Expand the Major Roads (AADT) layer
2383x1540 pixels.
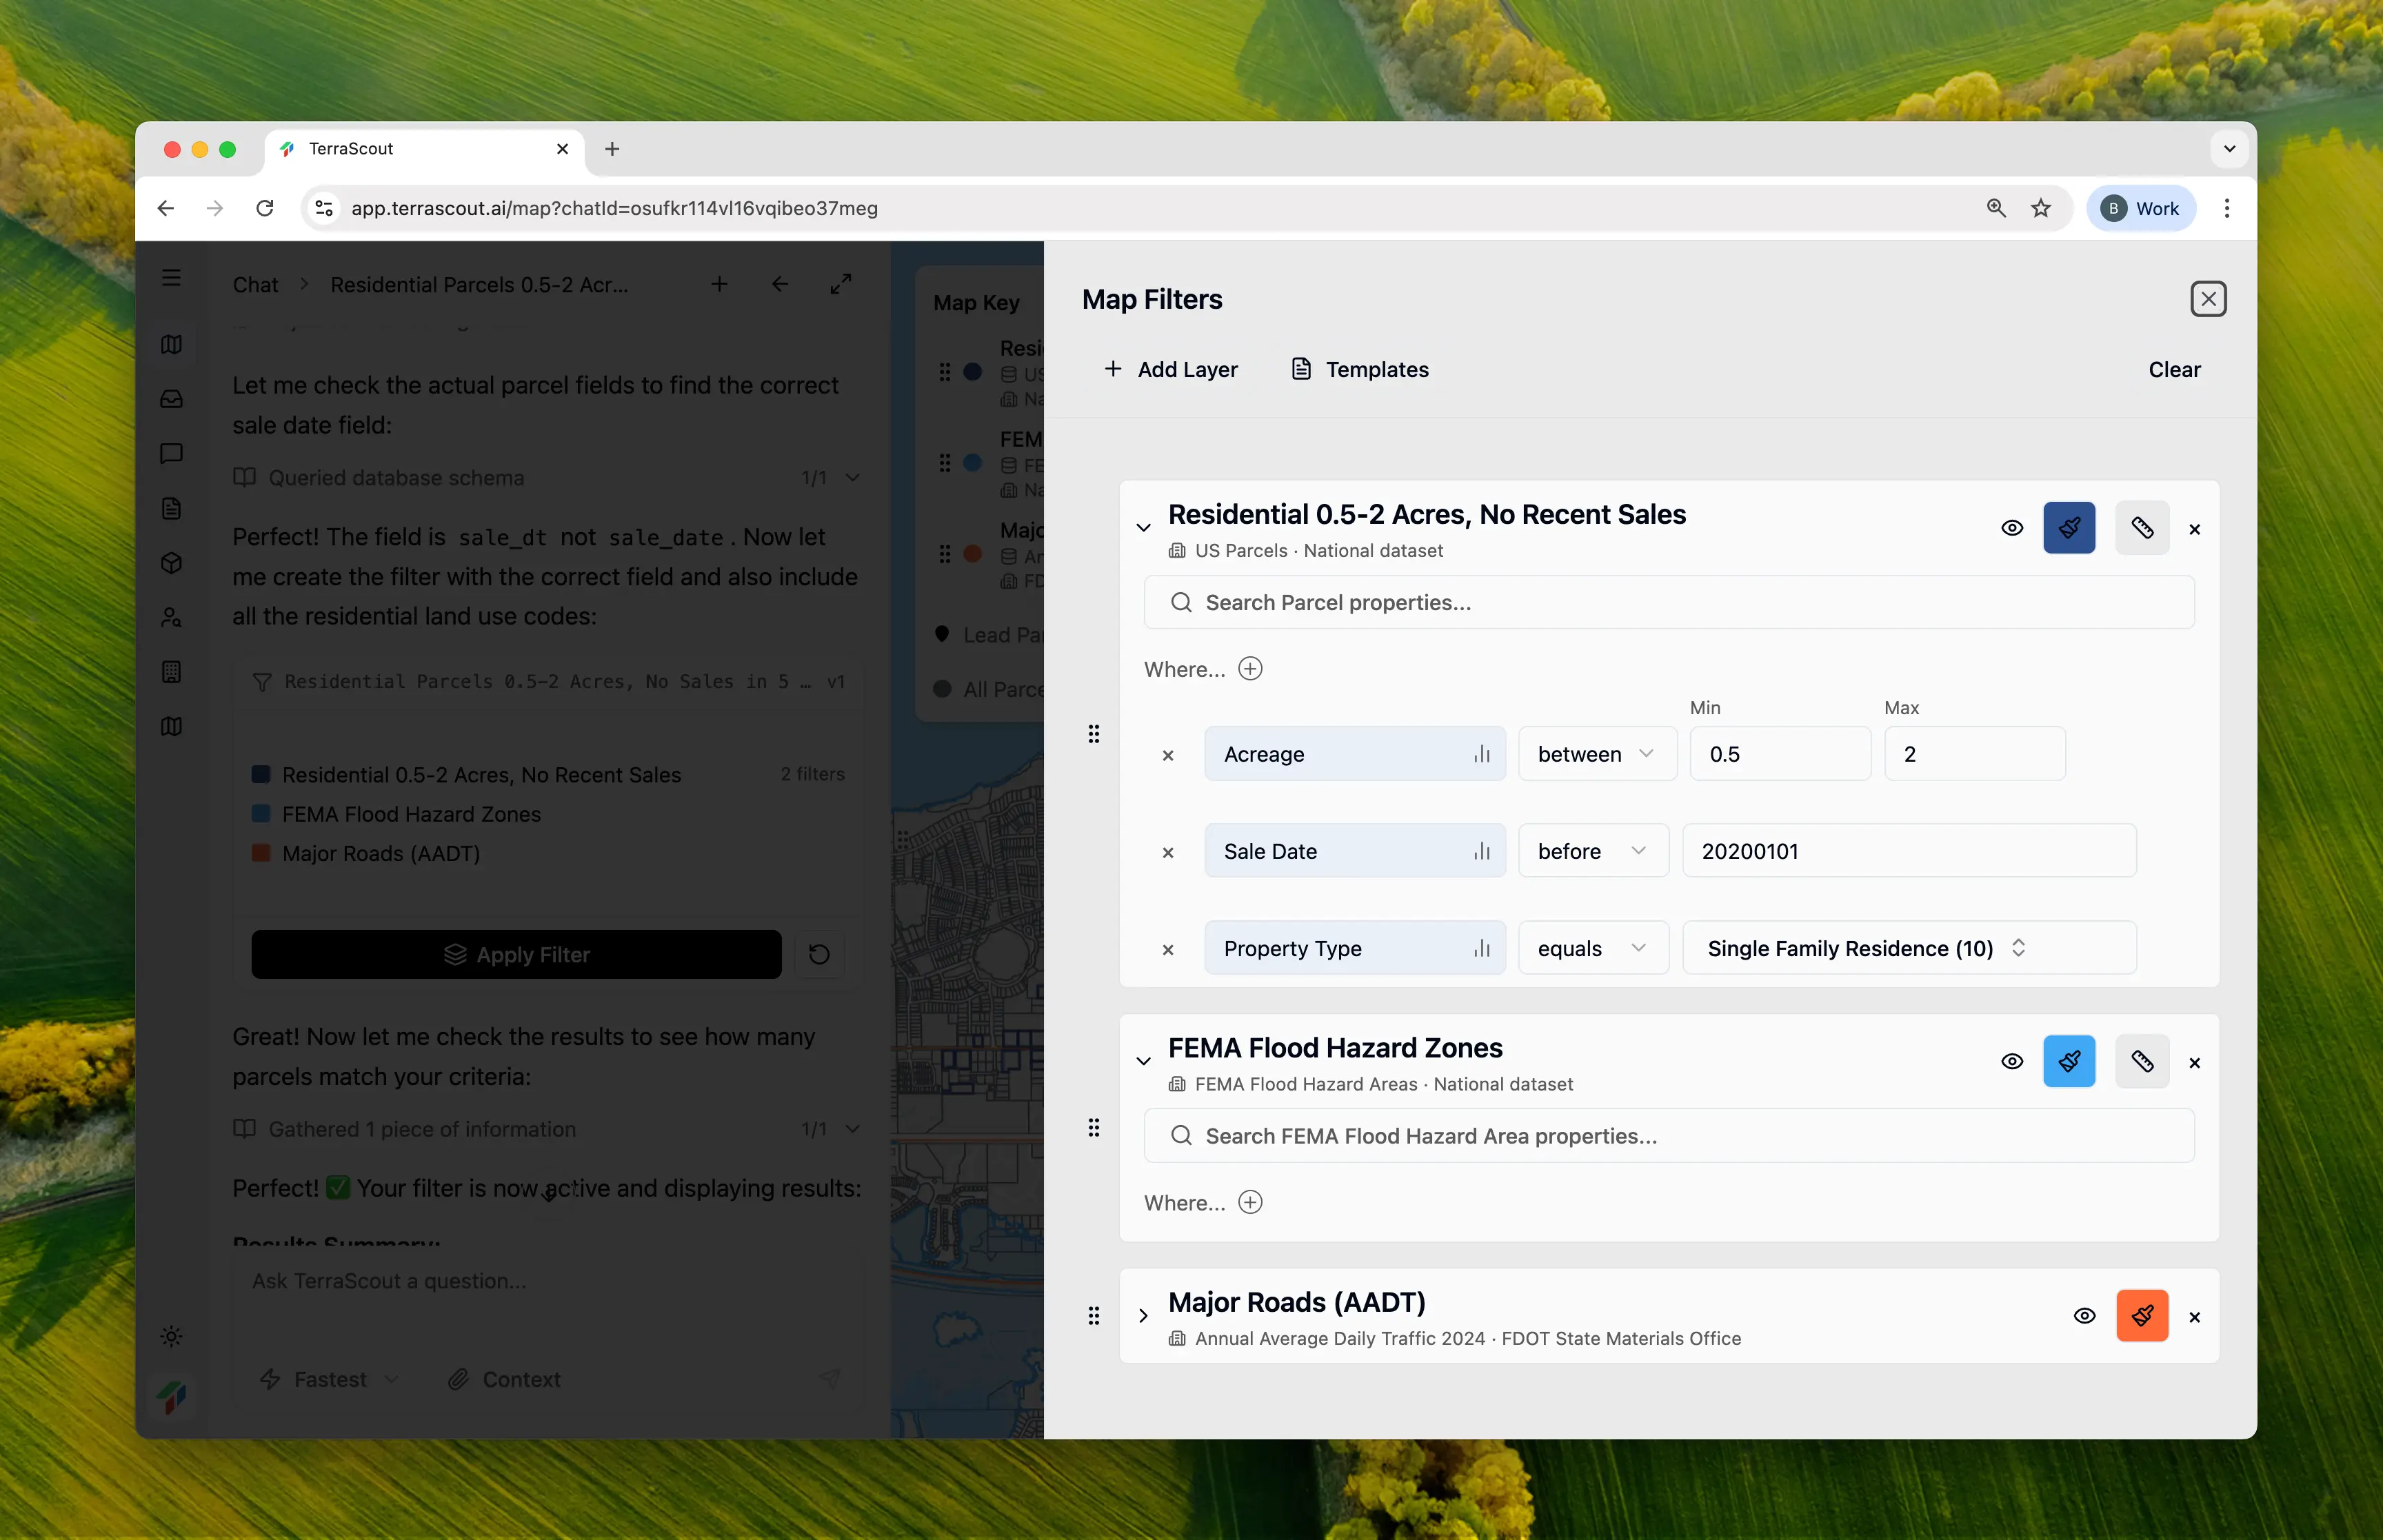pyautogui.click(x=1143, y=1316)
